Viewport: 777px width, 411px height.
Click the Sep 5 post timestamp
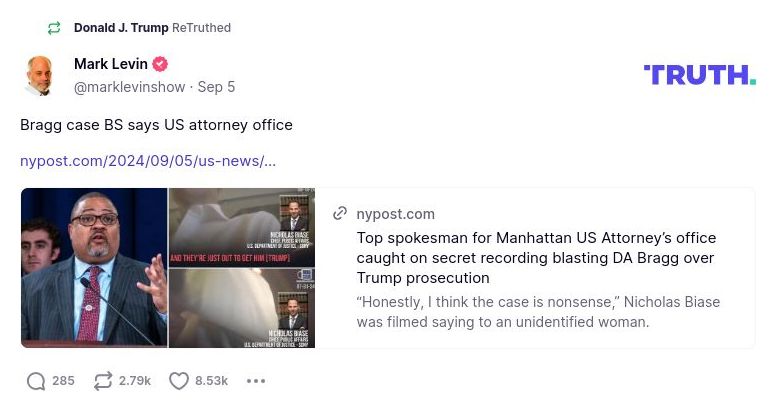click(x=216, y=87)
